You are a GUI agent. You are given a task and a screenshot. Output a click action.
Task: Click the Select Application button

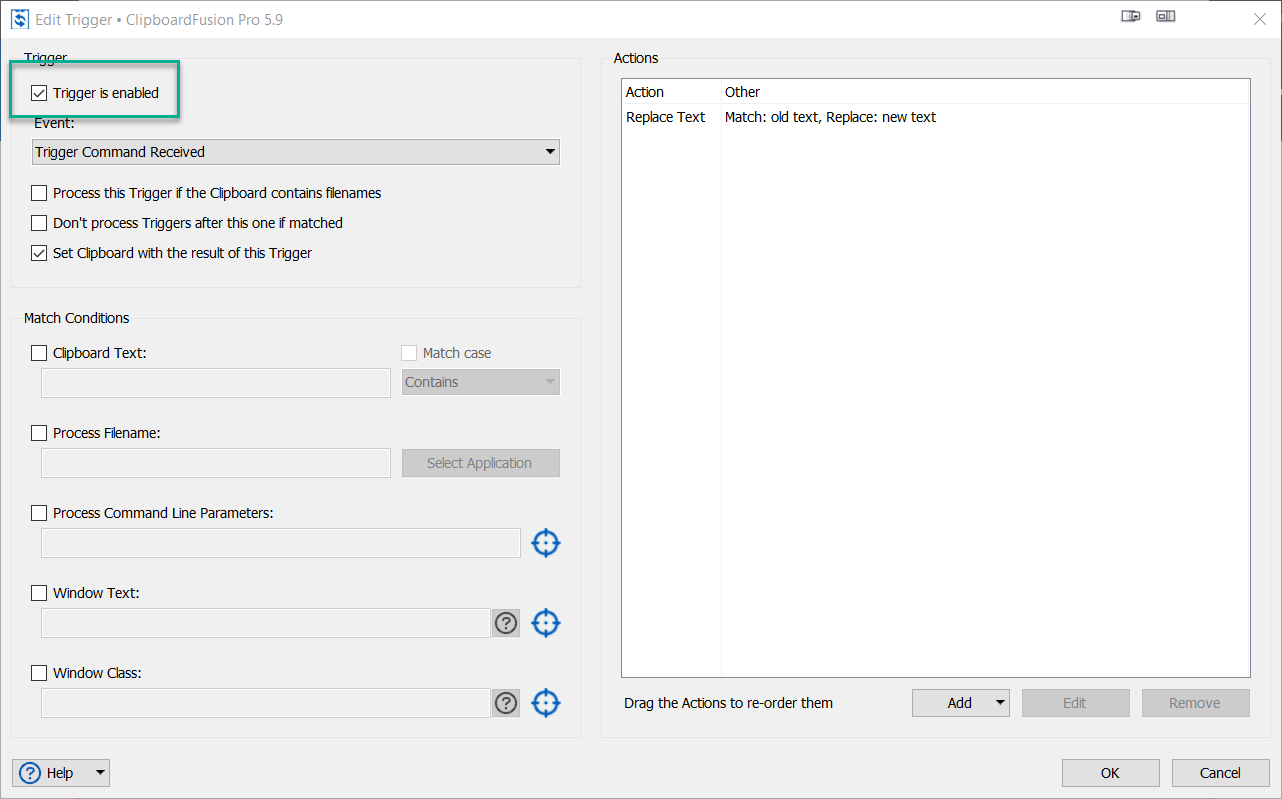480,462
